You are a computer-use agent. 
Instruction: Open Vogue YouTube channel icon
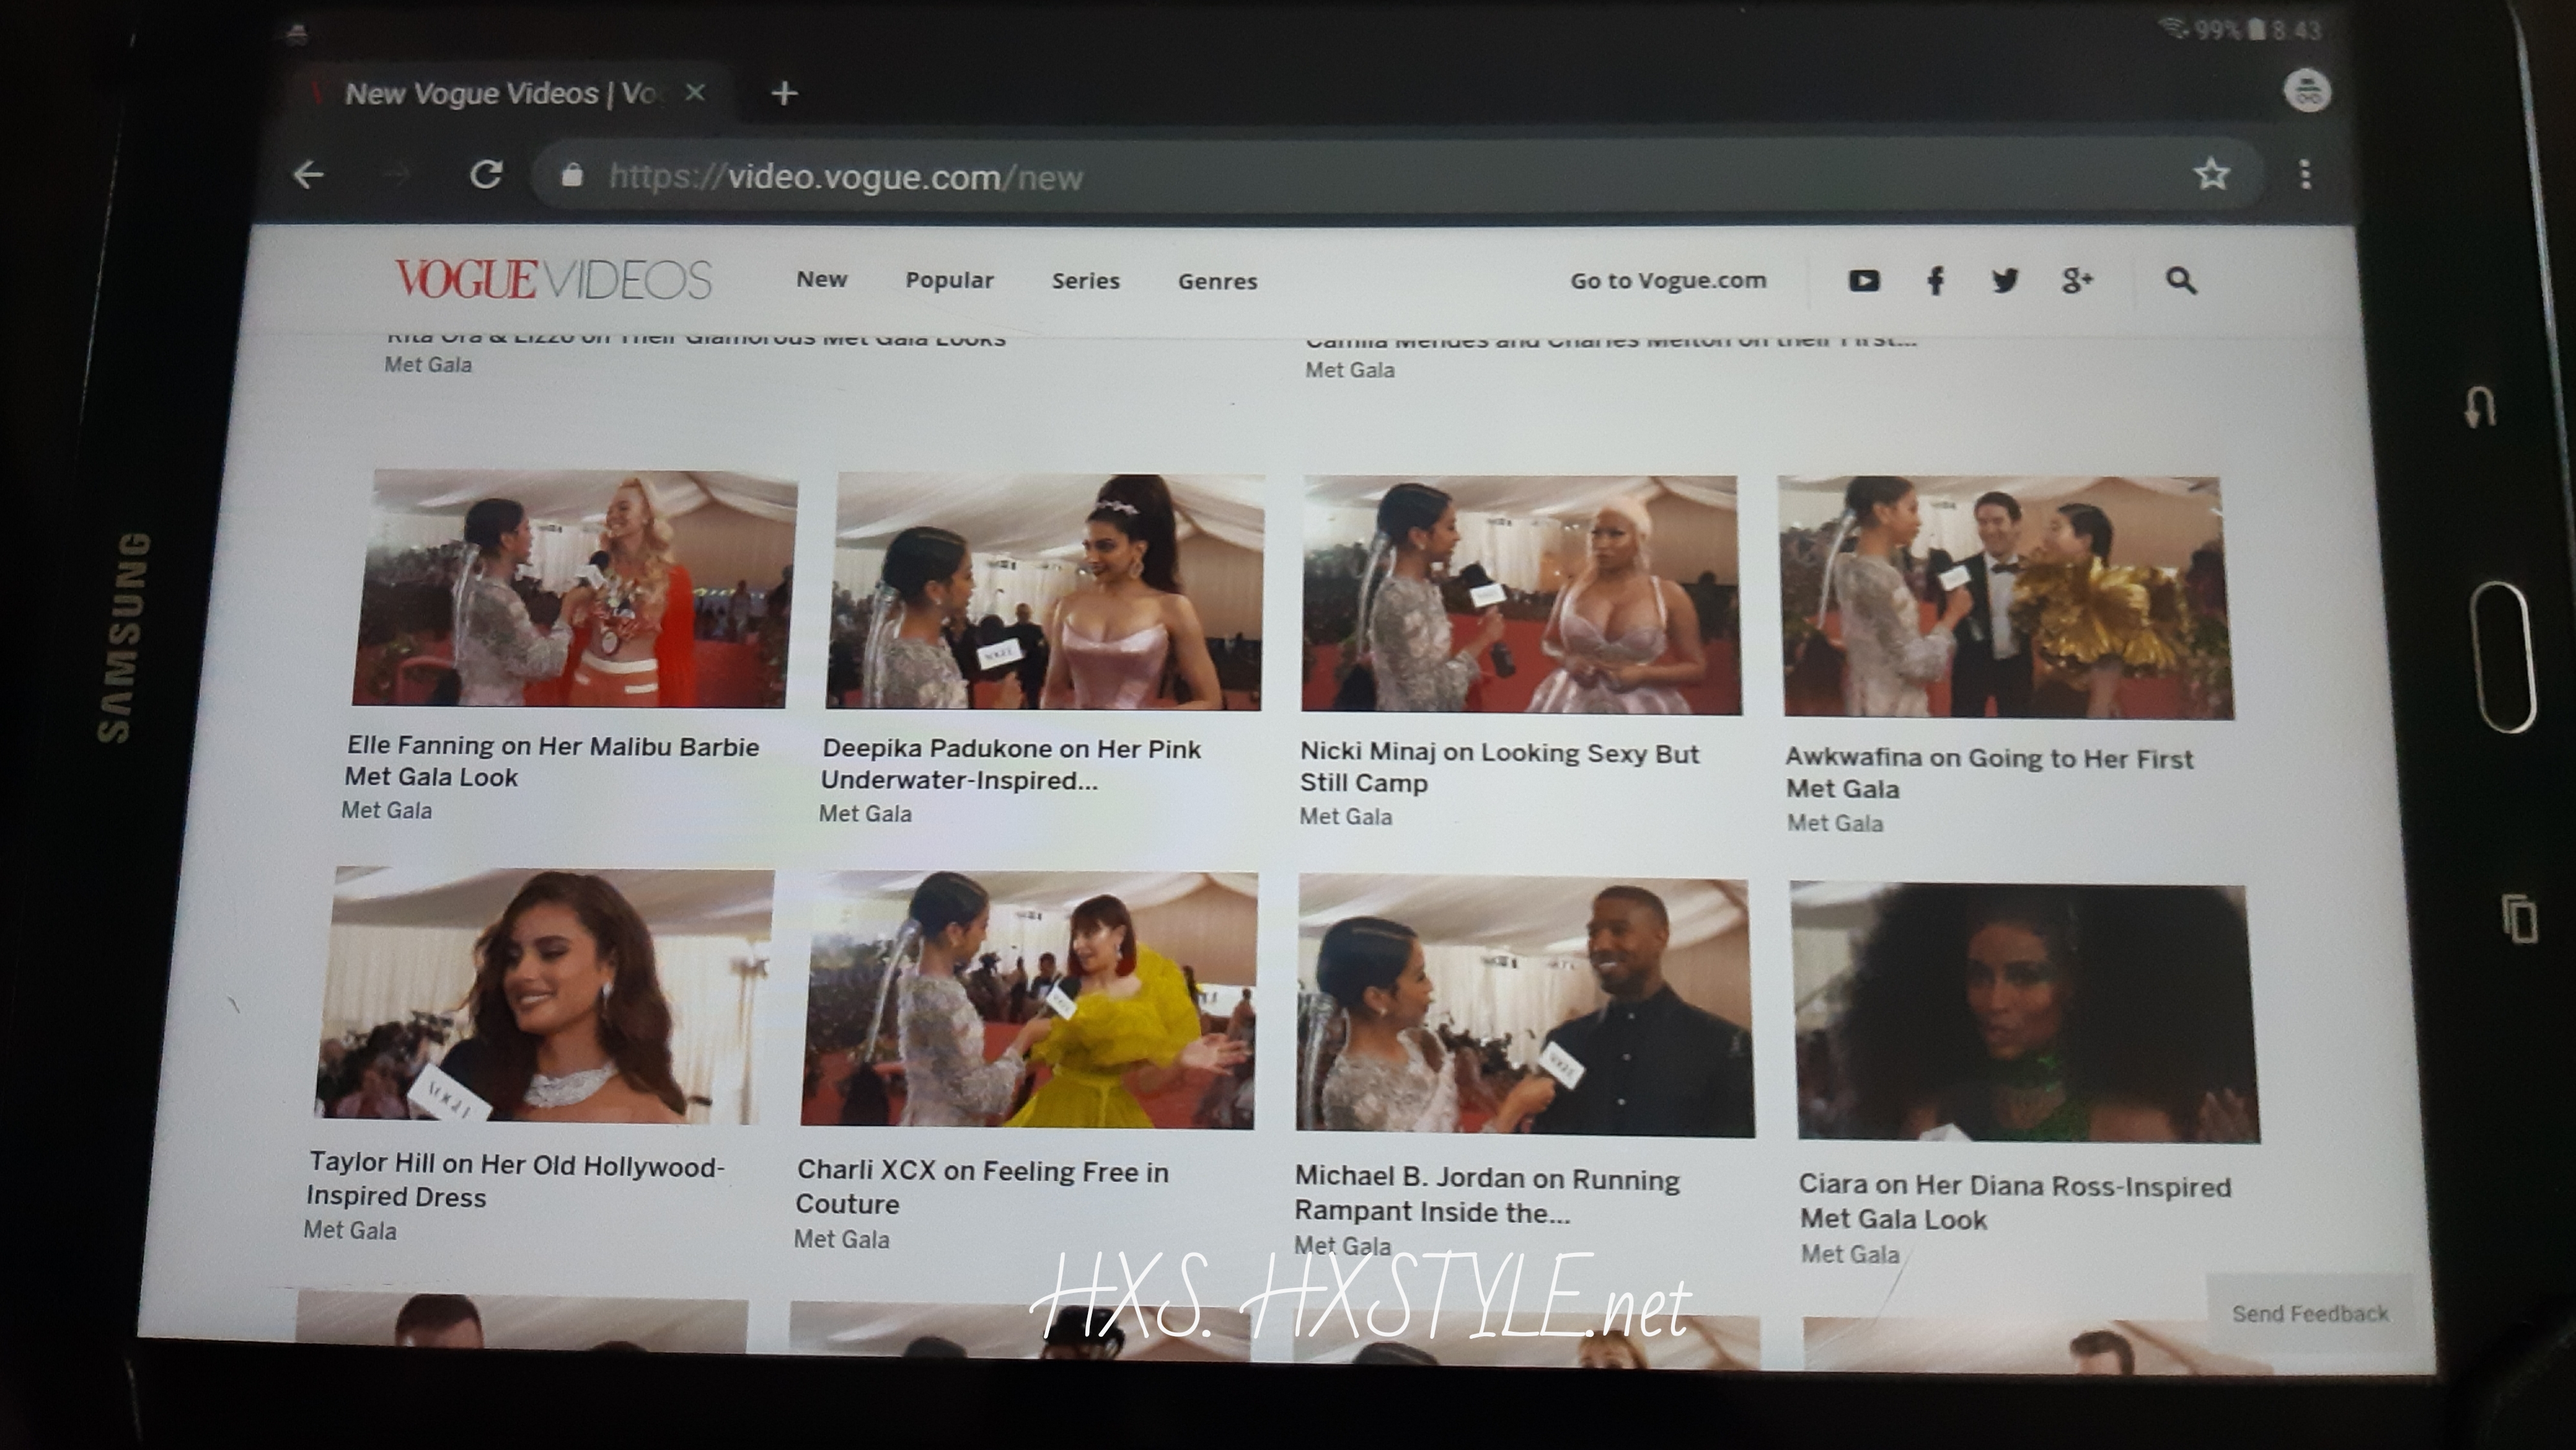click(x=1863, y=281)
